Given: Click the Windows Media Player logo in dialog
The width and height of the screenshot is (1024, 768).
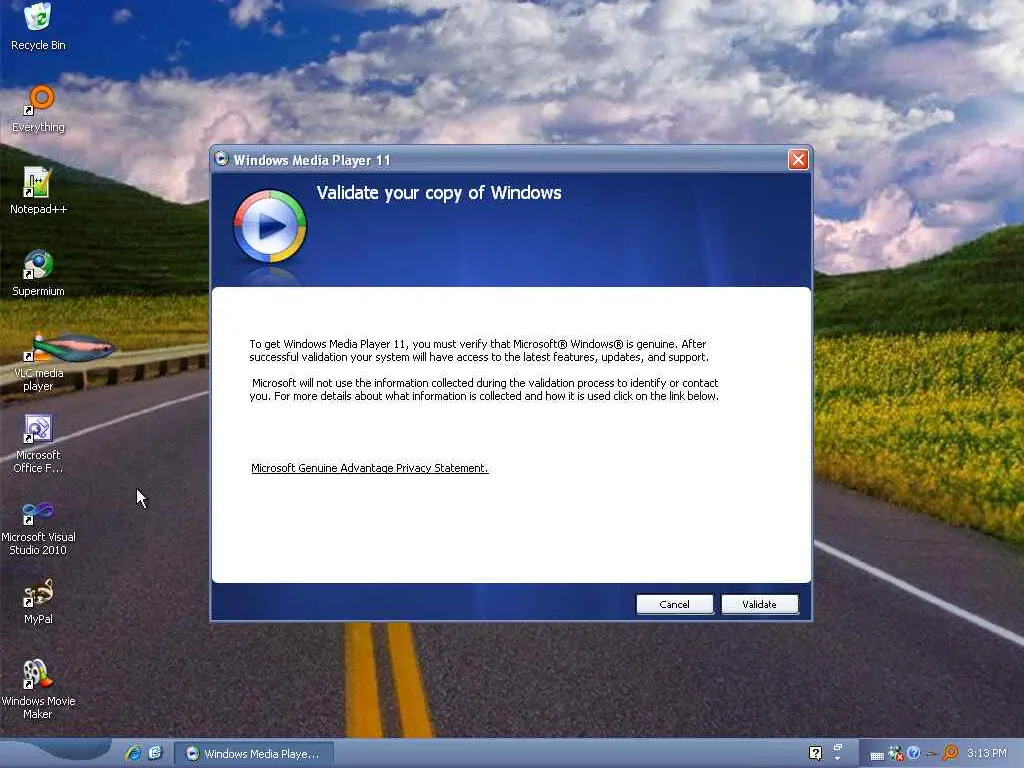Looking at the screenshot, I should [270, 226].
